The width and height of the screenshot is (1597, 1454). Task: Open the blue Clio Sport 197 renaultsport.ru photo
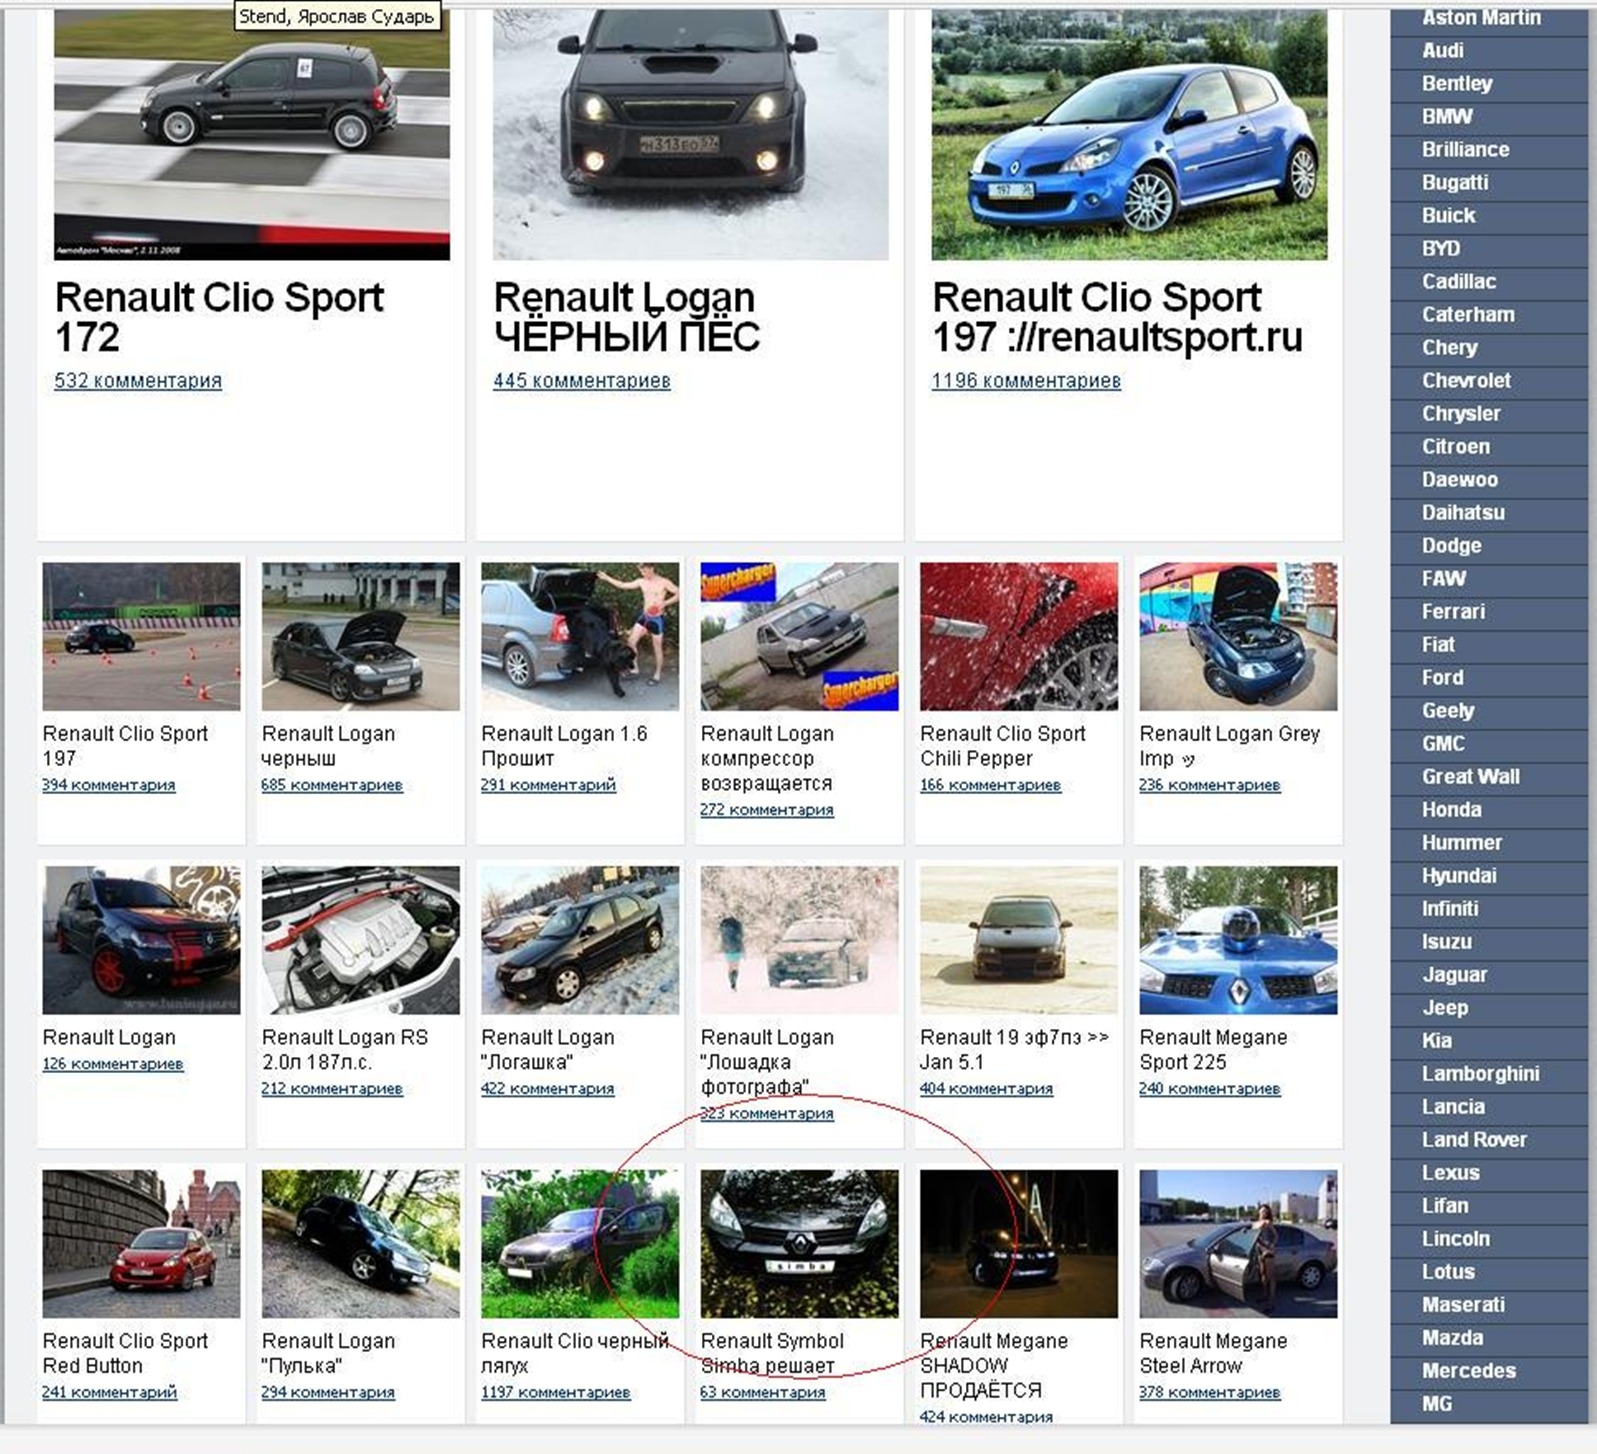pos(1129,135)
